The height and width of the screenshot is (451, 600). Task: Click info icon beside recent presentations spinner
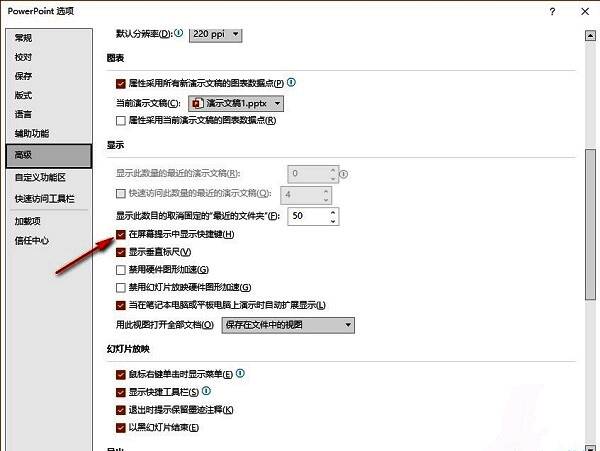click(x=344, y=174)
